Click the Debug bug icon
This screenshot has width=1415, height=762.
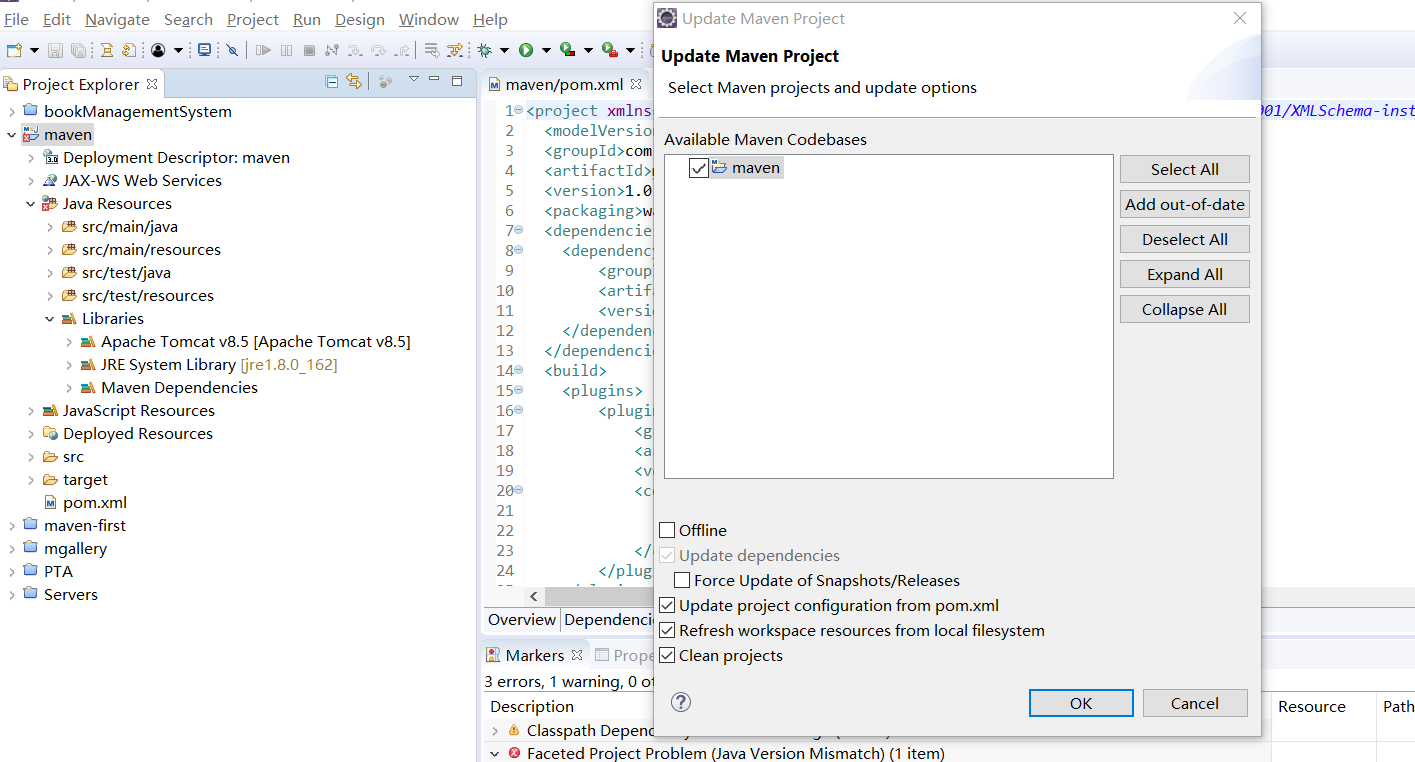[x=484, y=50]
